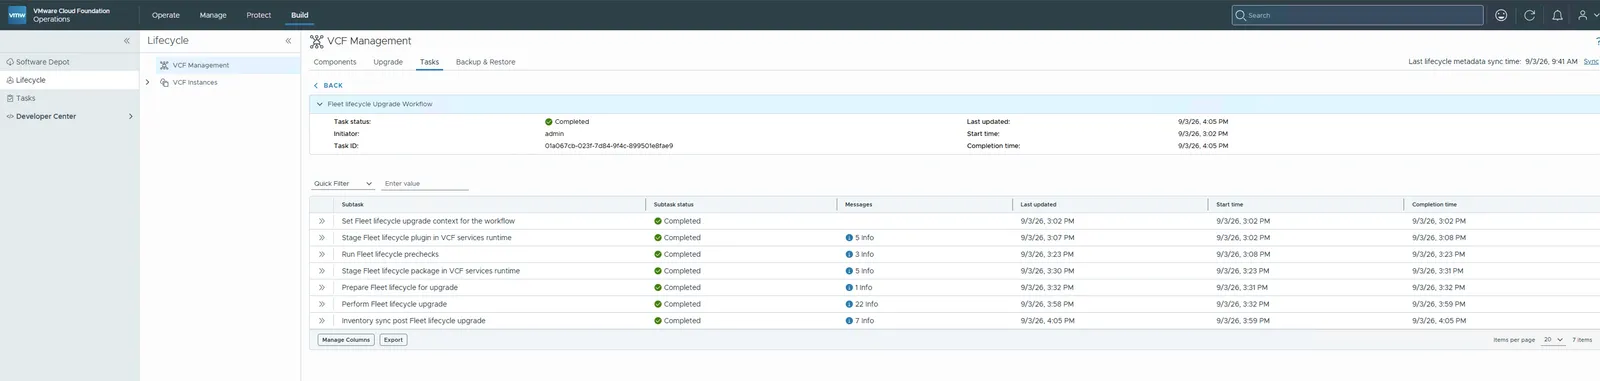Sort by the Subtask column header
Image resolution: width=1600 pixels, height=381 pixels.
353,204
